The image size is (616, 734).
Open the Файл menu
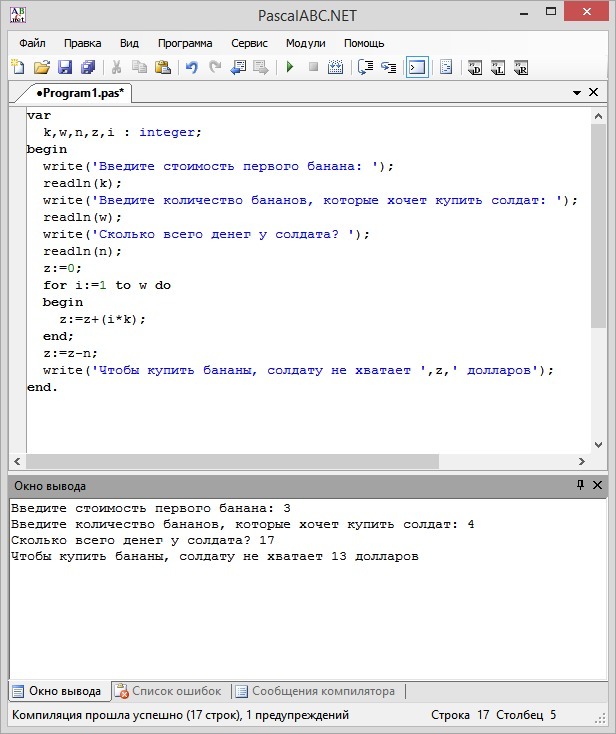[x=32, y=43]
